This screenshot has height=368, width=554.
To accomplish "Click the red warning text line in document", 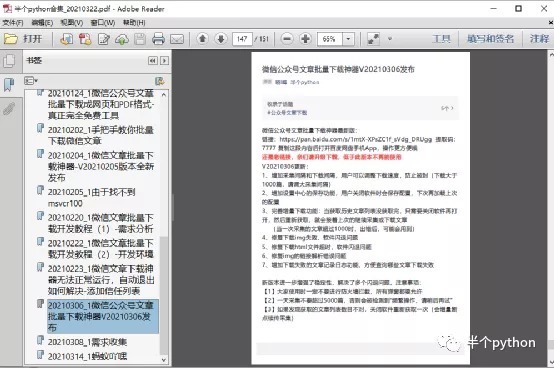I will [332, 157].
